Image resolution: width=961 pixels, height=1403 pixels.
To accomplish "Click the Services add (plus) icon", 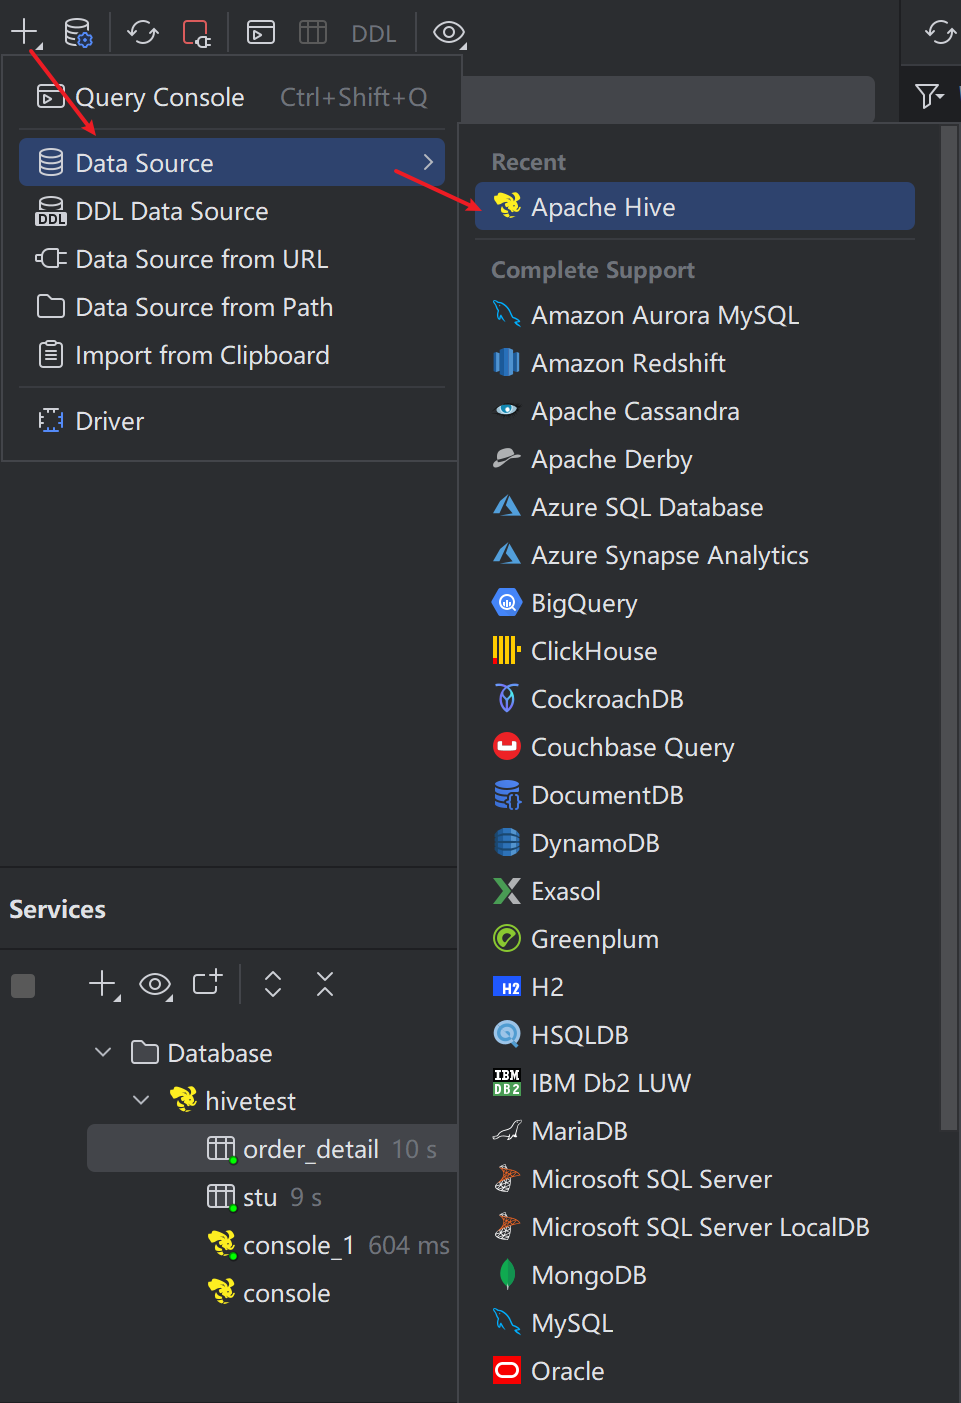I will pyautogui.click(x=103, y=985).
